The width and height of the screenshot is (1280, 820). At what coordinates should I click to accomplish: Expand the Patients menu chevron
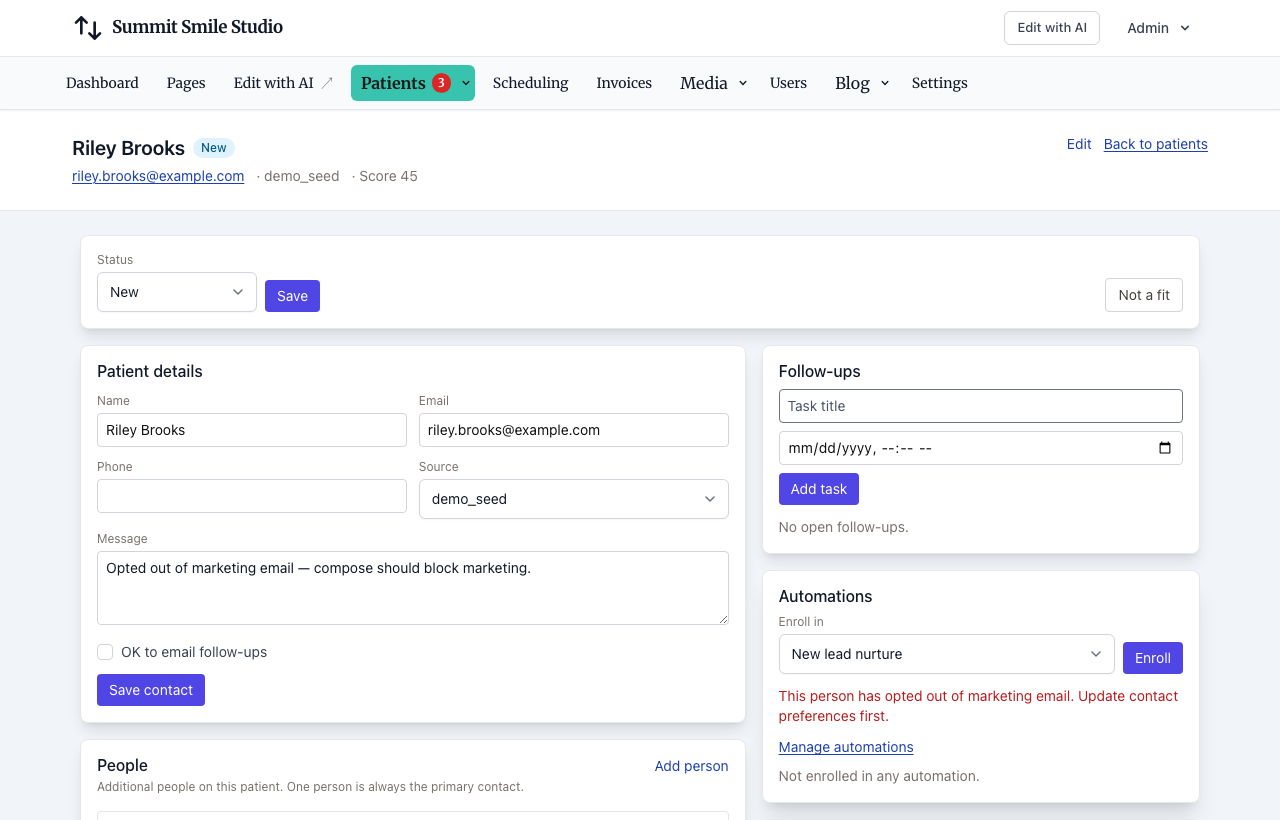[466, 83]
